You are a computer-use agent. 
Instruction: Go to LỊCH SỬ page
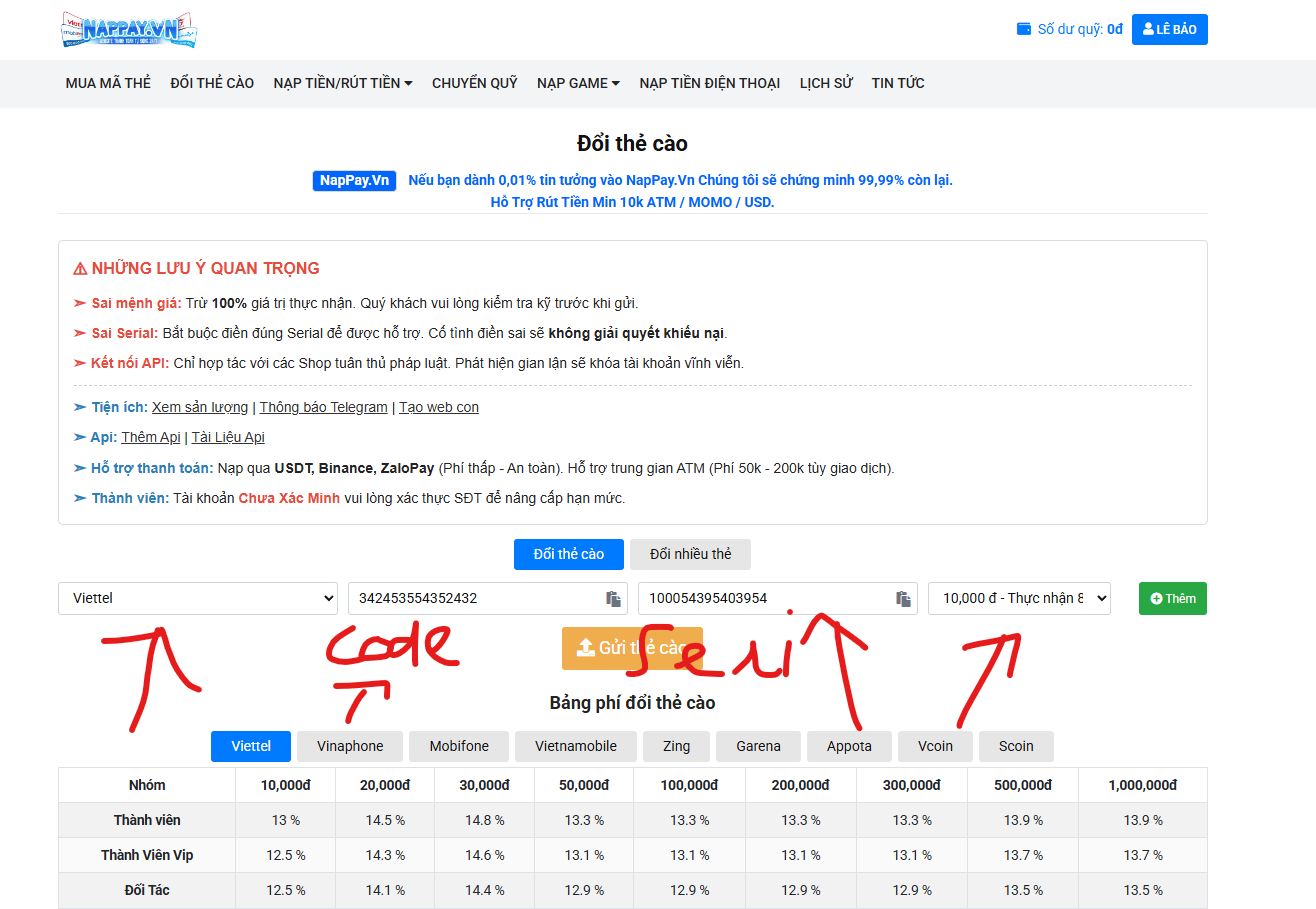(x=826, y=83)
